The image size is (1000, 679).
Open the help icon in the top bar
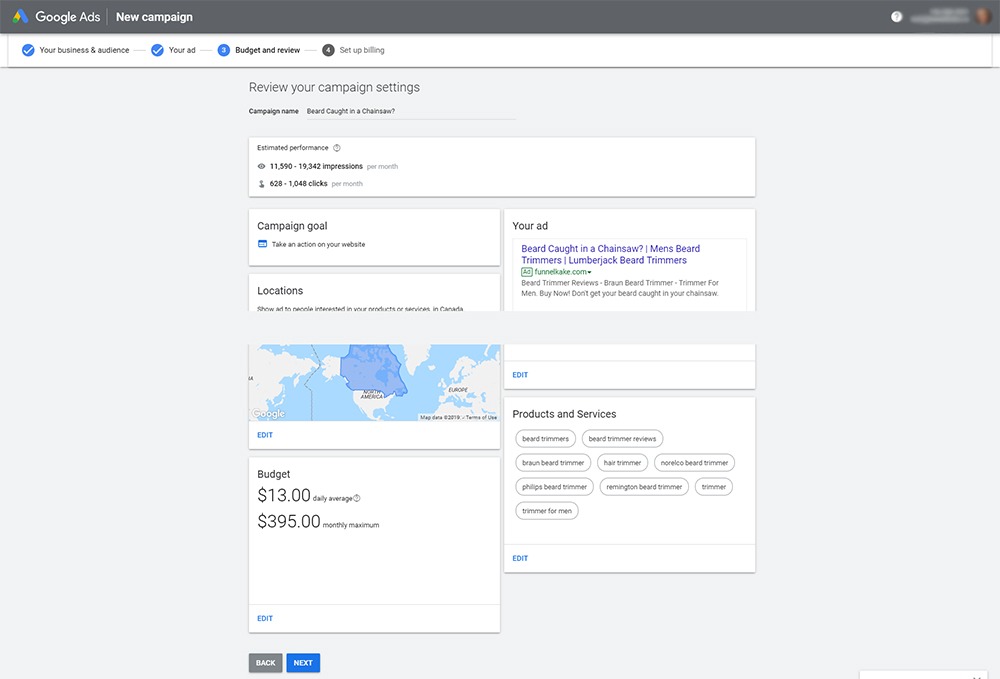coord(897,17)
